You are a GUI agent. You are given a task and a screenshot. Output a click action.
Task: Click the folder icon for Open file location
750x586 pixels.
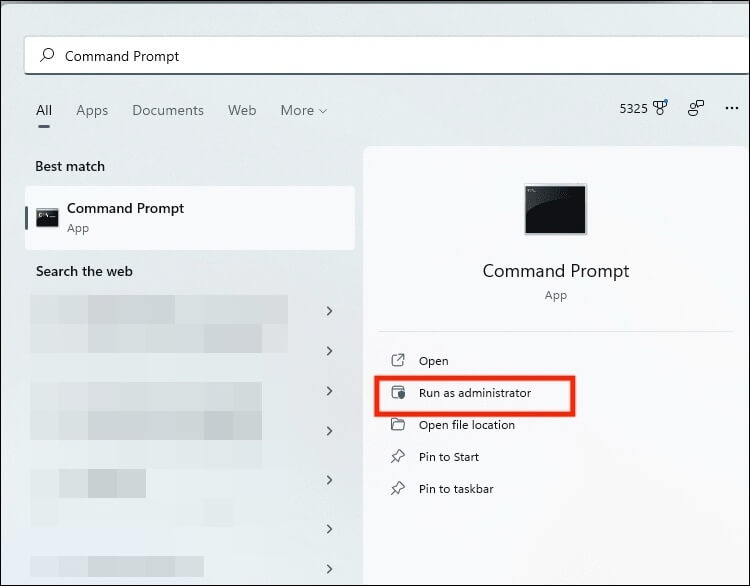pyautogui.click(x=398, y=425)
